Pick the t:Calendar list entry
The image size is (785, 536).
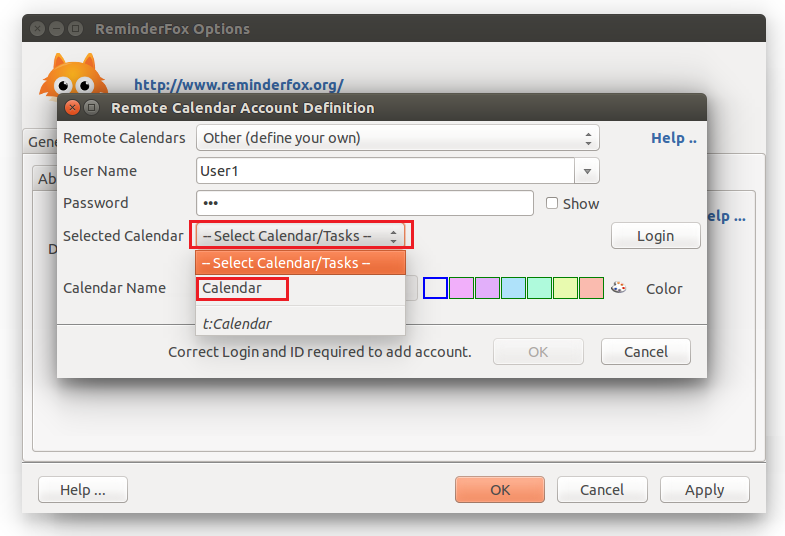pyautogui.click(x=300, y=324)
